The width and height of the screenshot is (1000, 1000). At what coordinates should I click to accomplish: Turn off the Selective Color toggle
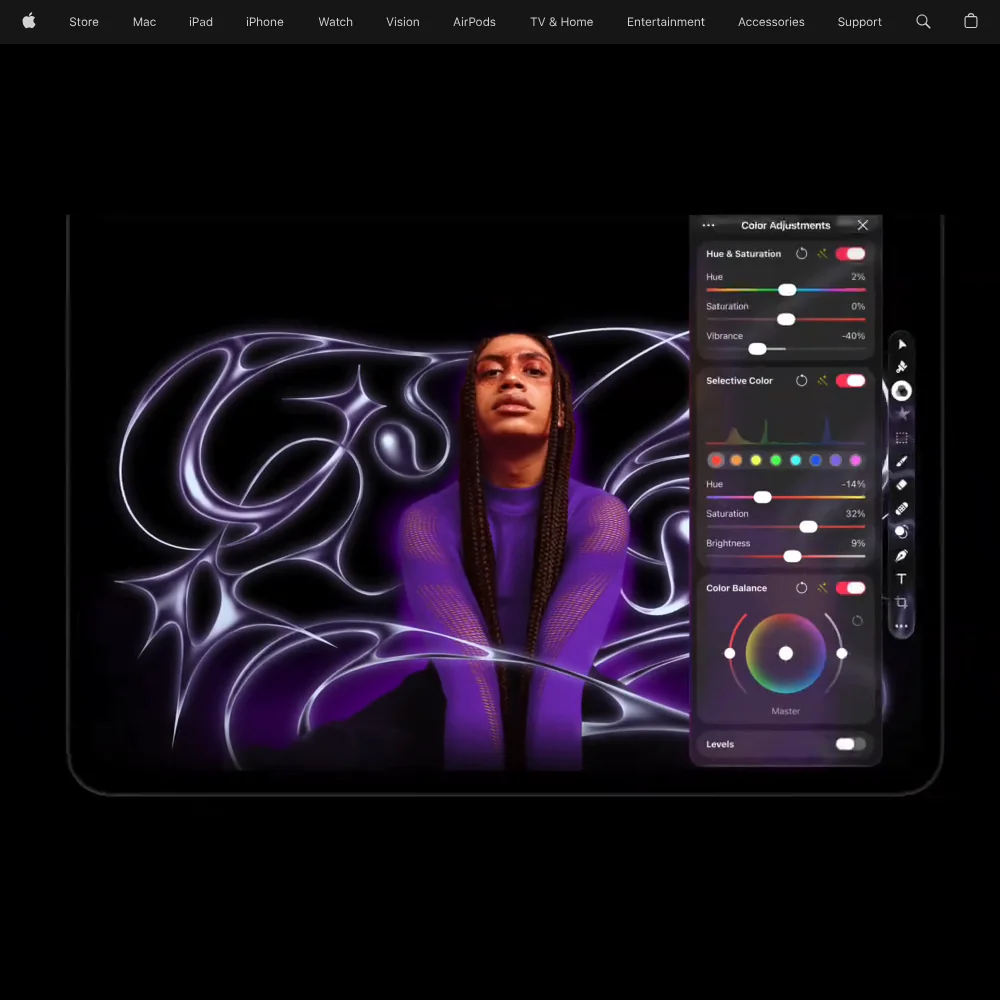pyautogui.click(x=851, y=381)
